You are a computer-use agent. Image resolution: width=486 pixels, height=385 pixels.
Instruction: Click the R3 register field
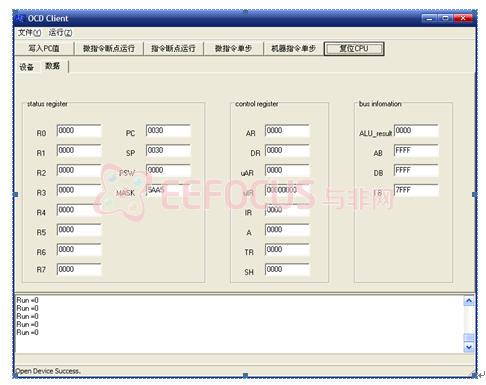click(79, 190)
